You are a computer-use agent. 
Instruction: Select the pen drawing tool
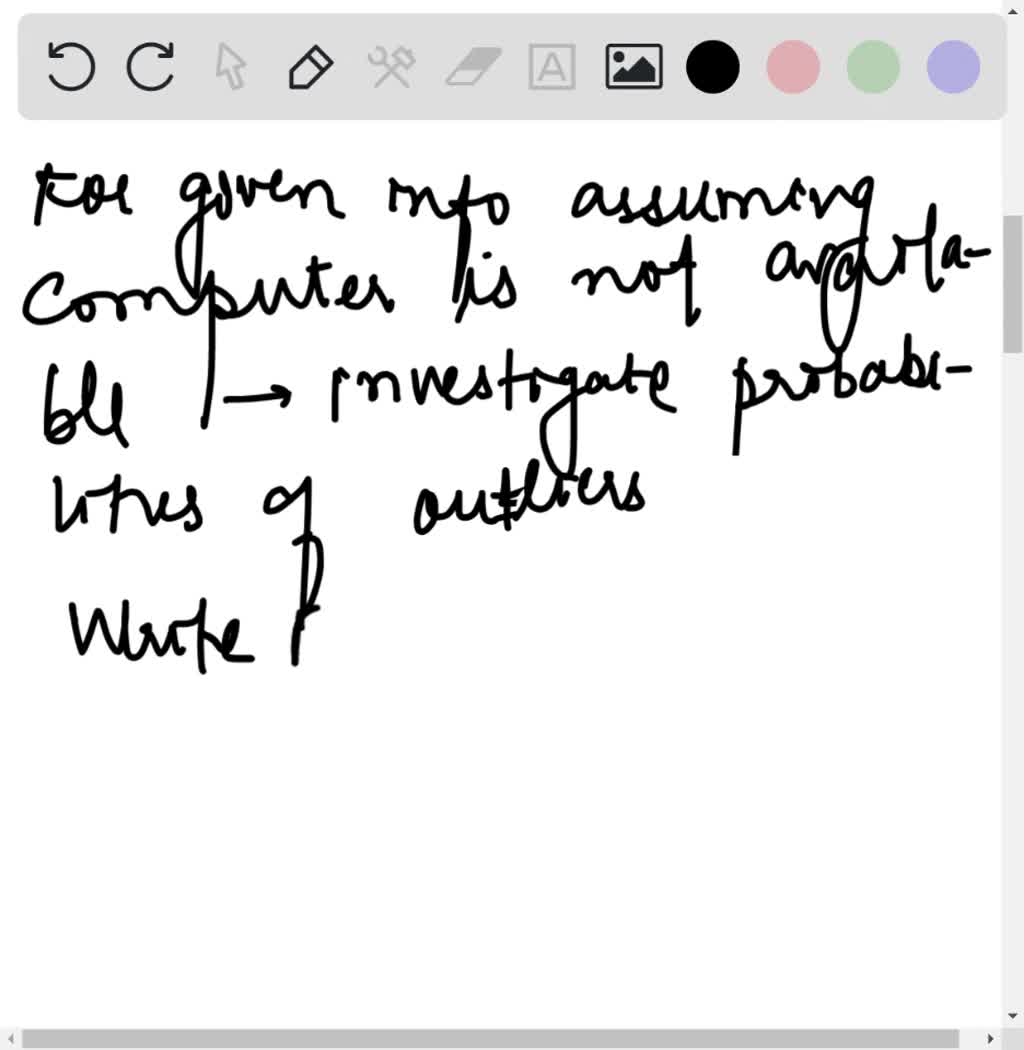pos(311,66)
